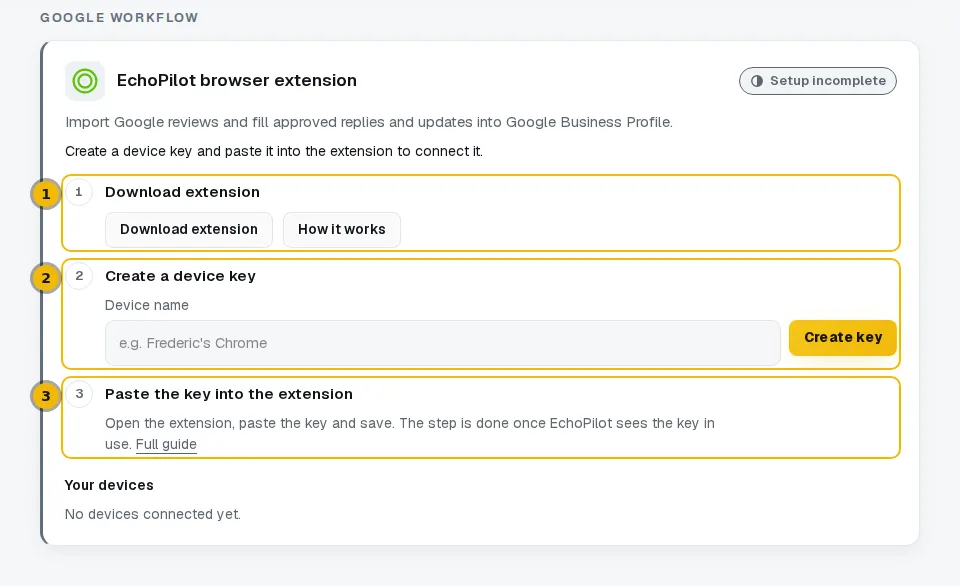Click the Import Google reviews description text
The width and height of the screenshot is (960, 586).
pyautogui.click(x=369, y=122)
